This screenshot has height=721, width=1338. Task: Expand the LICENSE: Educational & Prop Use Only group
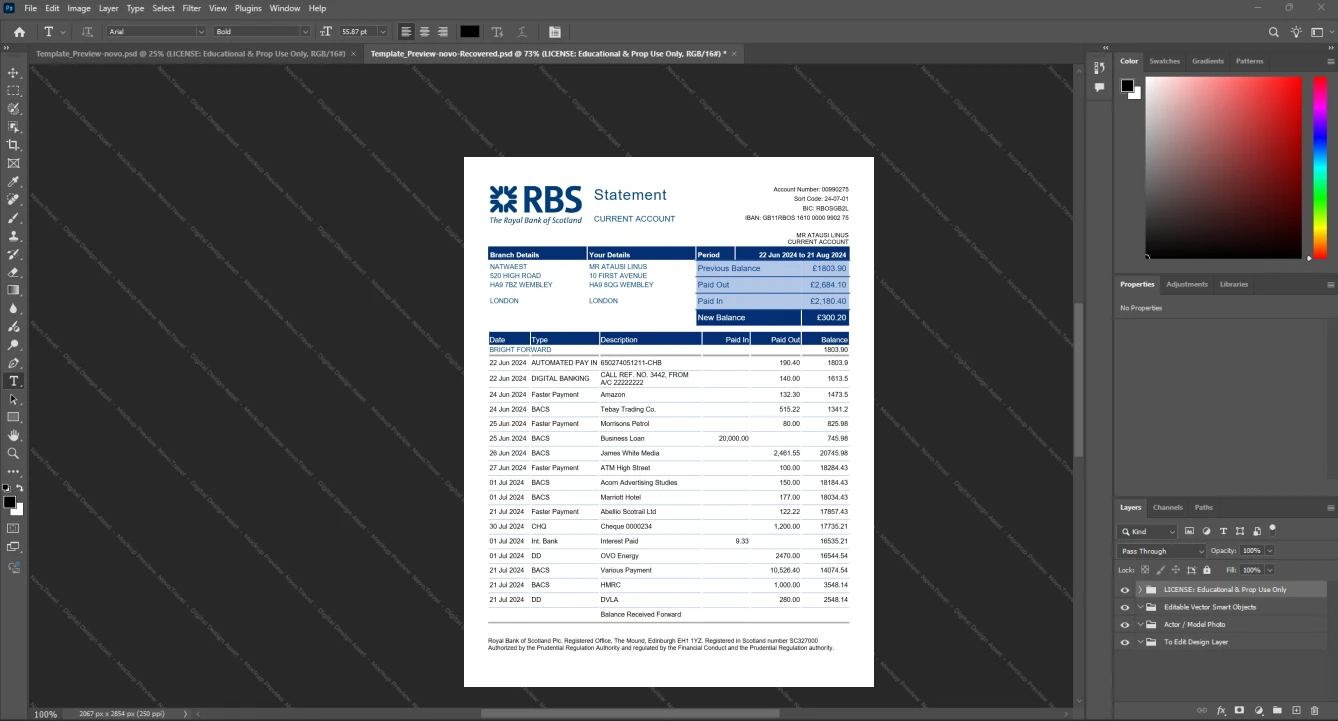1139,590
